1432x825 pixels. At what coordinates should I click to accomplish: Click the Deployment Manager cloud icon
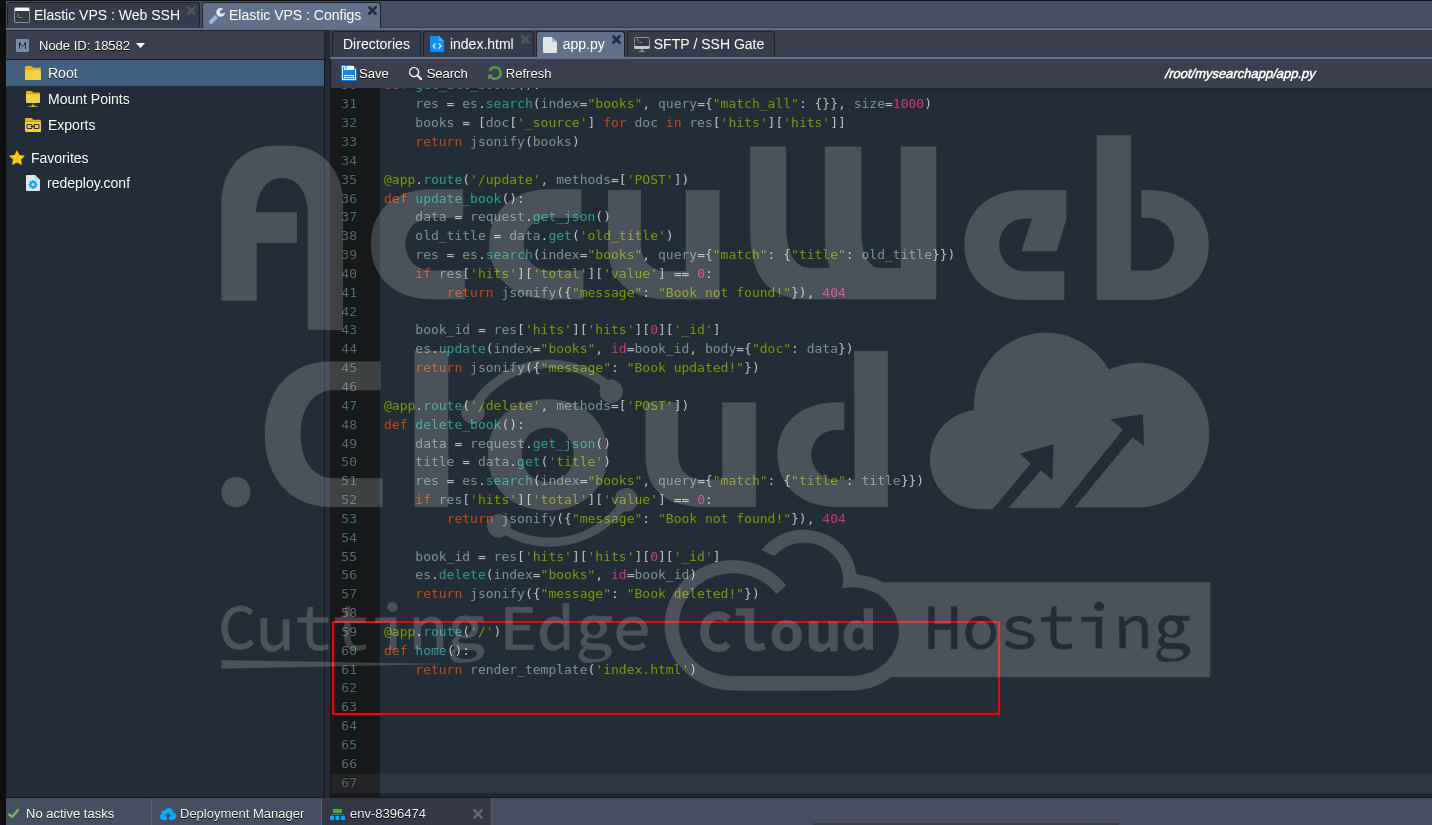[x=168, y=814]
